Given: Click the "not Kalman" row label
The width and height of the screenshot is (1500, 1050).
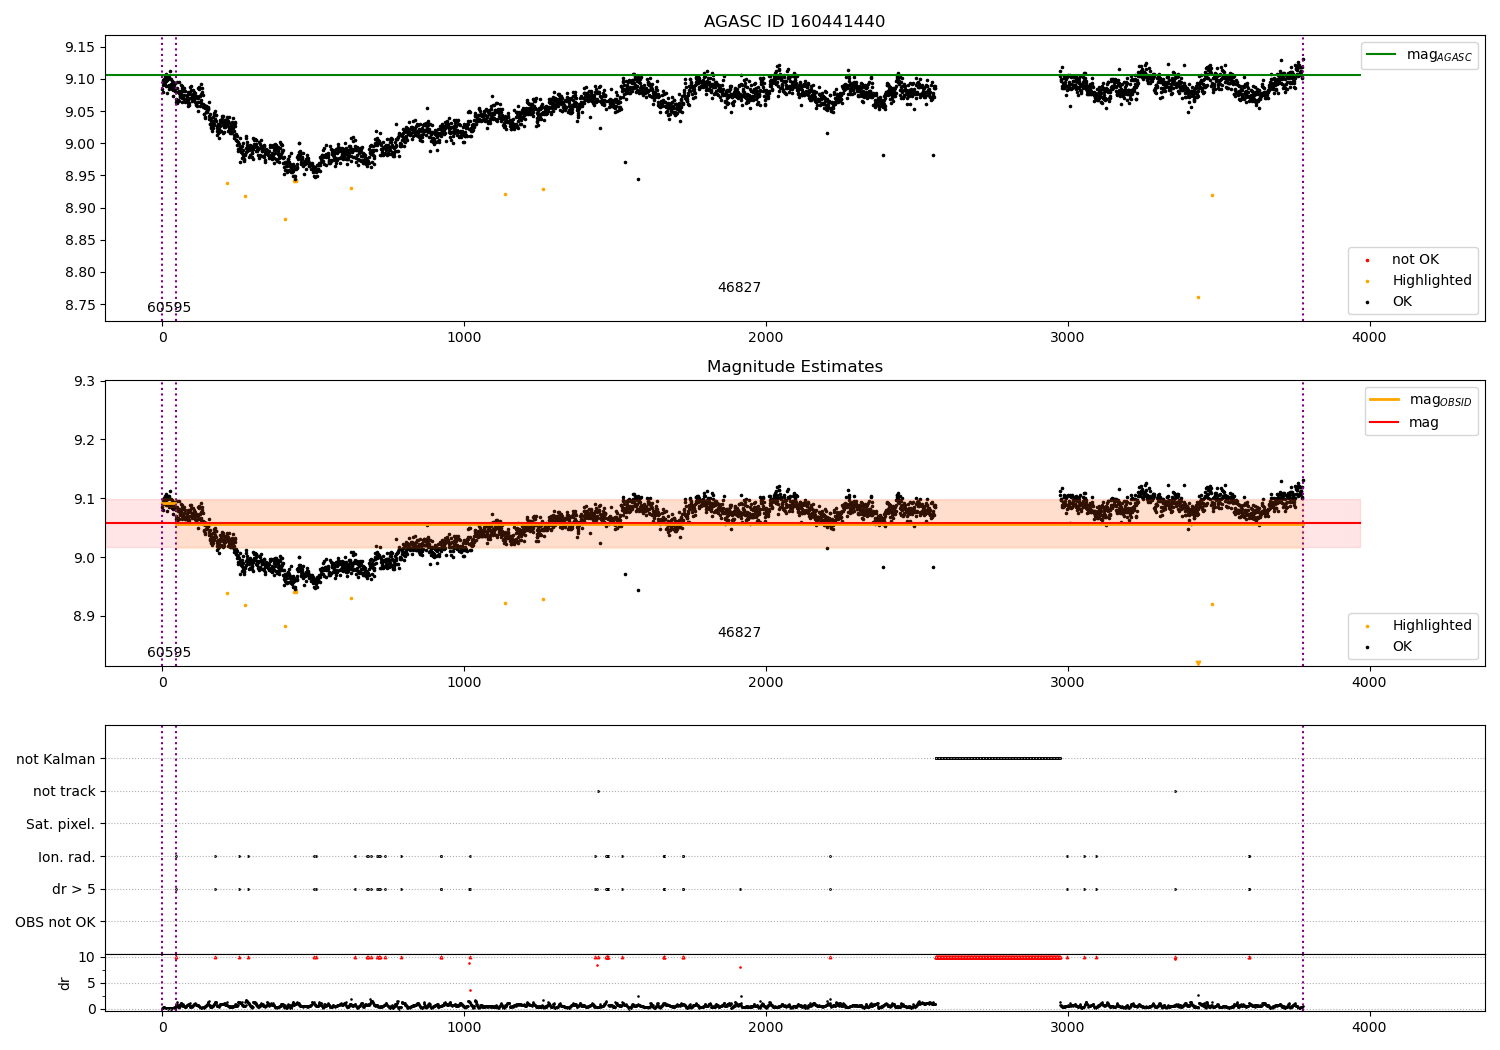Looking at the screenshot, I should coord(56,759).
